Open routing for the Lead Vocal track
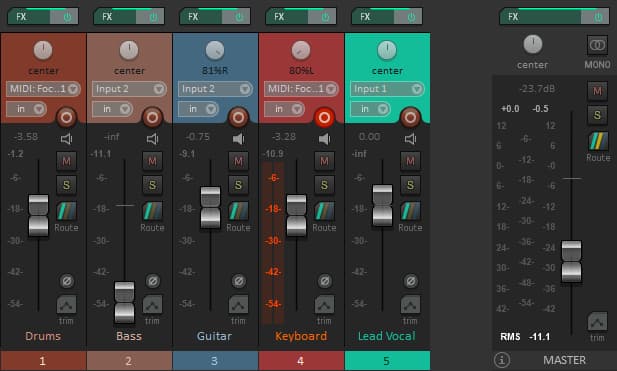 [x=410, y=211]
